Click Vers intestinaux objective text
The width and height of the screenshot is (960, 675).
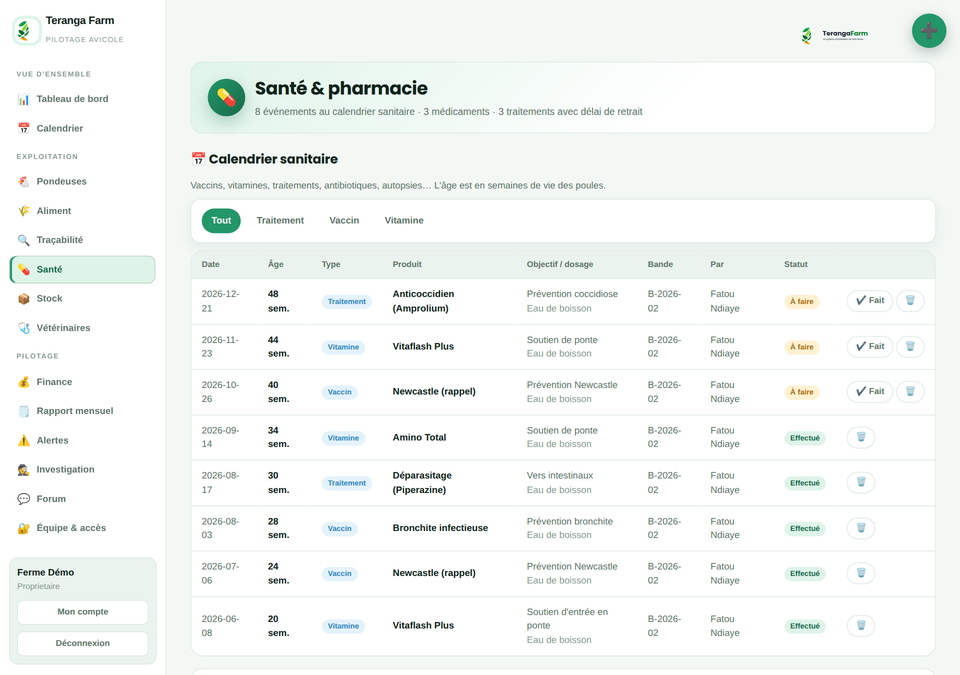click(x=560, y=475)
